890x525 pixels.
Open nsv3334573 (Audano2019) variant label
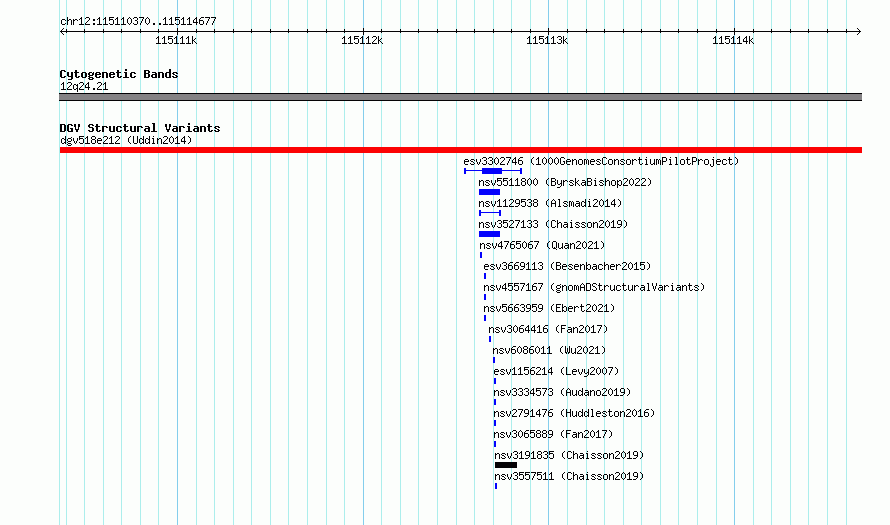pos(562,392)
